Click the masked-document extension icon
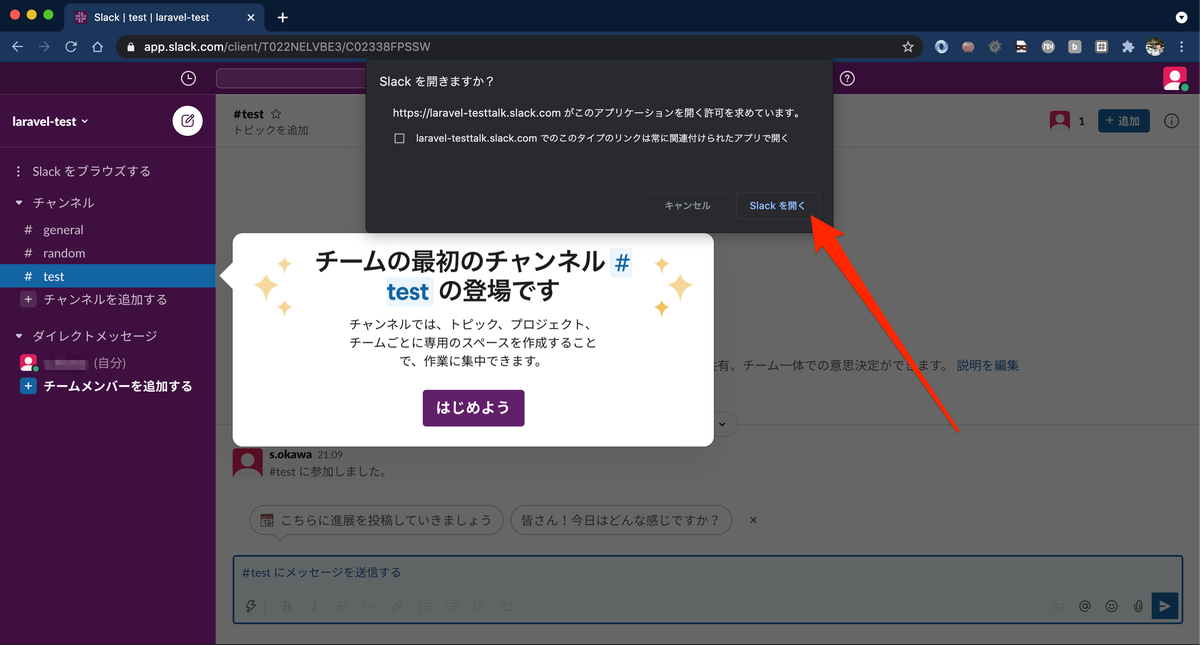The height and width of the screenshot is (645, 1200). tap(1022, 46)
